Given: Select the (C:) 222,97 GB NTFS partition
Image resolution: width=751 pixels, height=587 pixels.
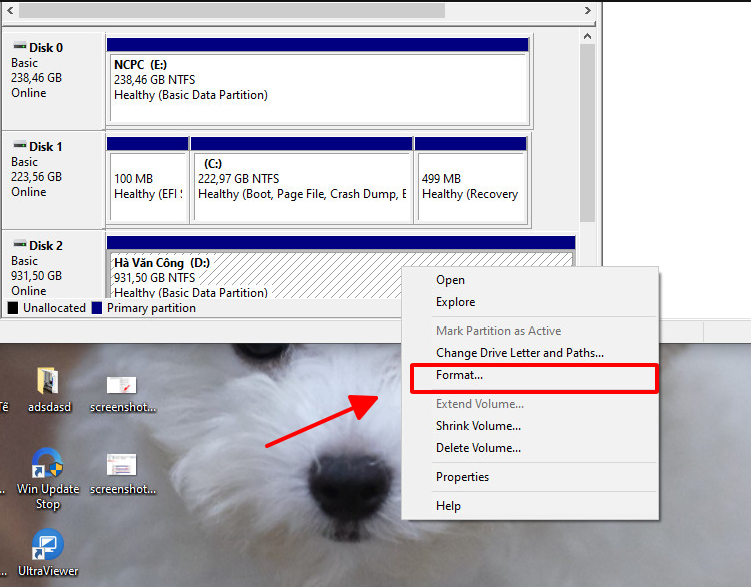Looking at the screenshot, I should pos(302,181).
